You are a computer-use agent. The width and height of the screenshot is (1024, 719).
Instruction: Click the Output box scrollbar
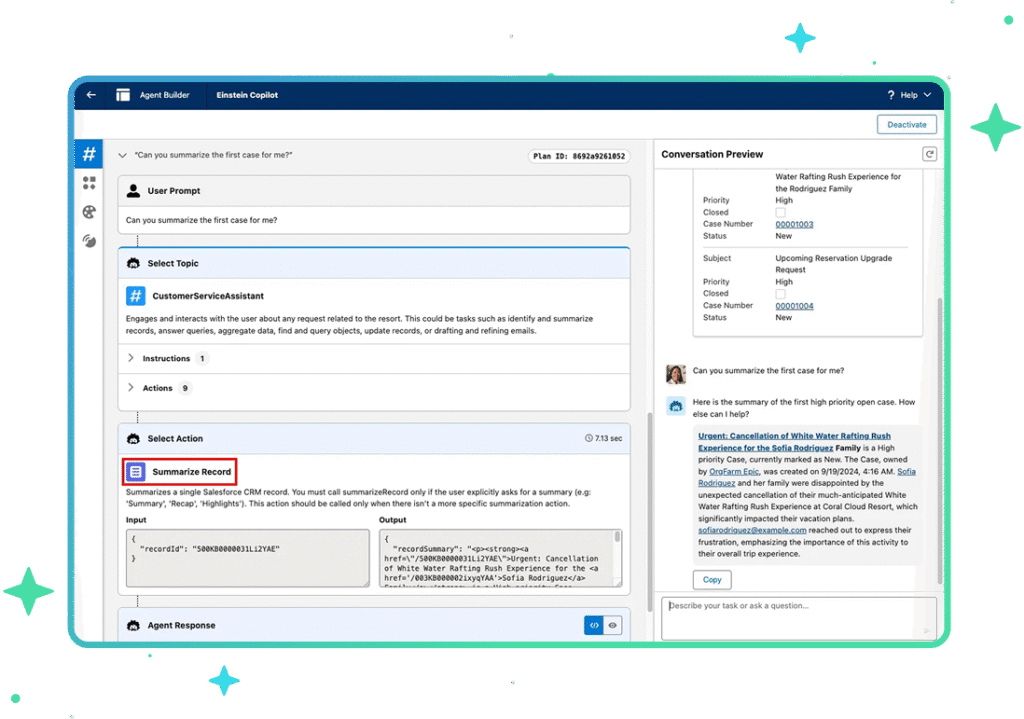617,537
